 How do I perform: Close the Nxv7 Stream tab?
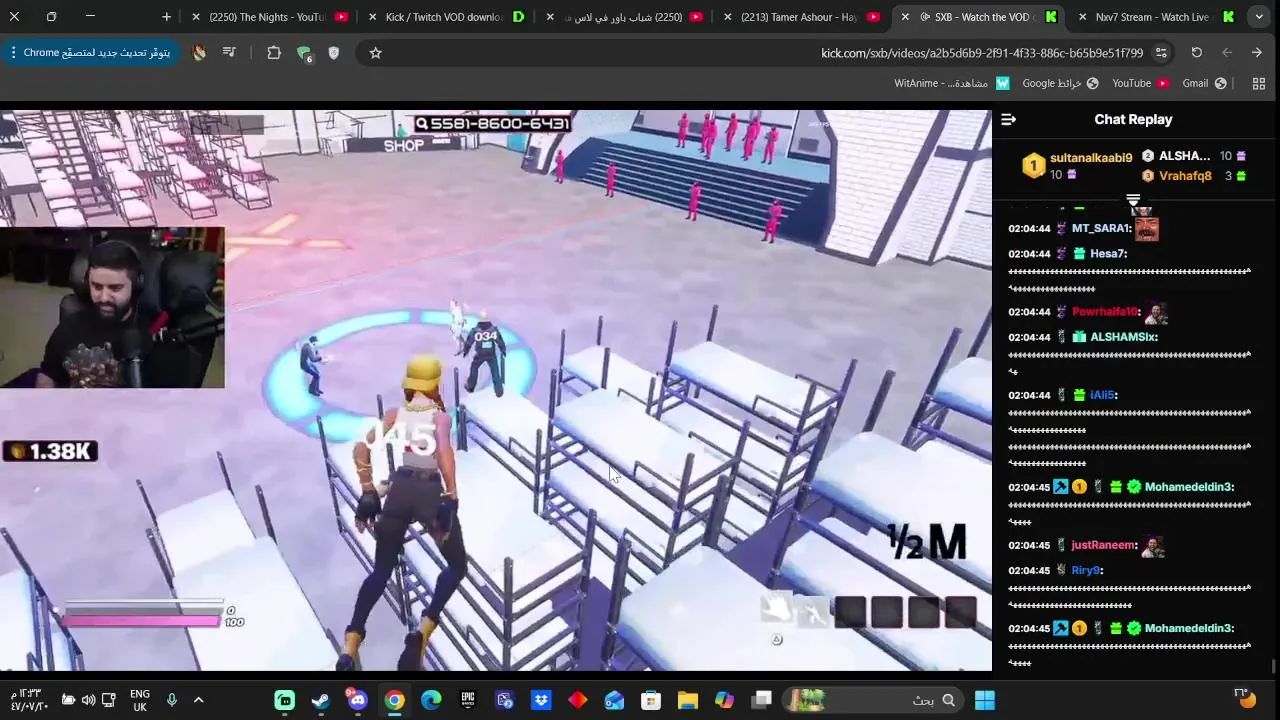coord(1082,17)
